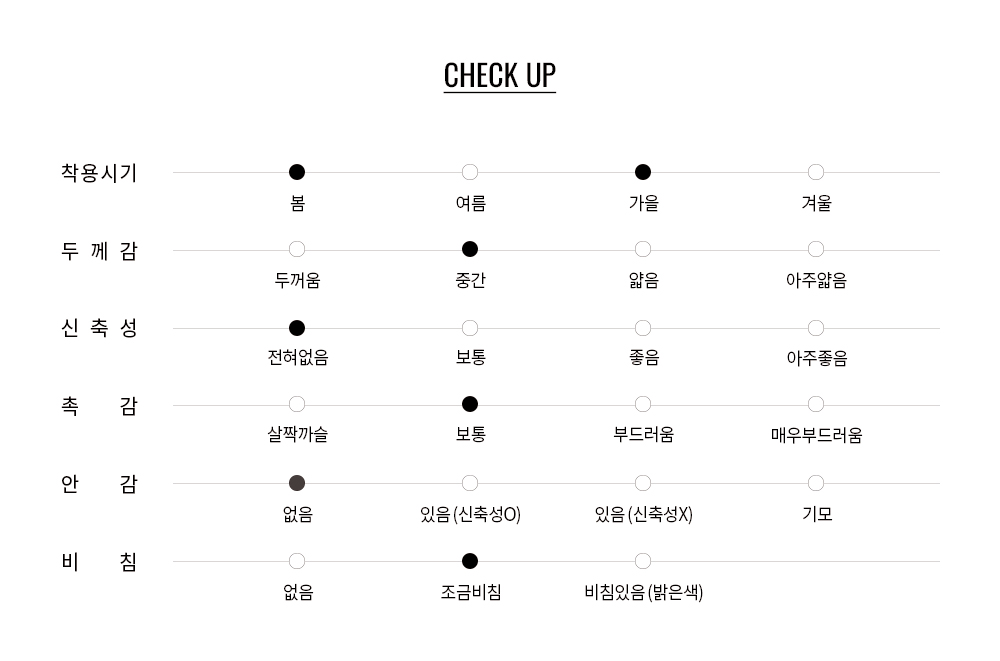
Task: Choose the 중간 thickness option
Action: pyautogui.click(x=470, y=249)
